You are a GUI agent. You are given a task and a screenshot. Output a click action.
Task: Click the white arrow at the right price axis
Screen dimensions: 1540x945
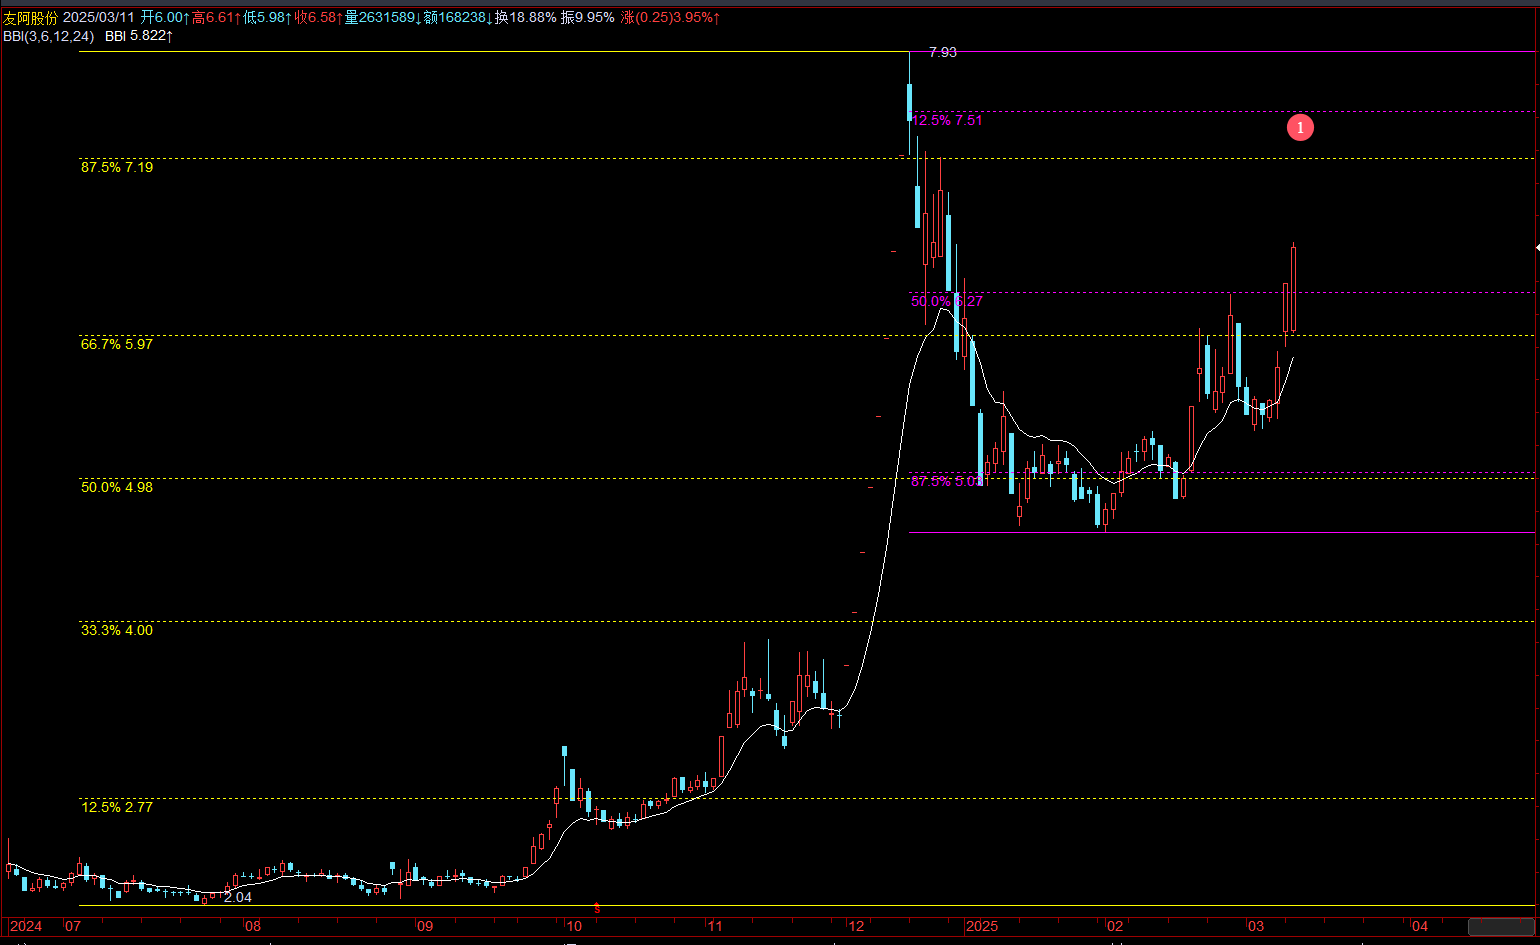coord(1537,246)
